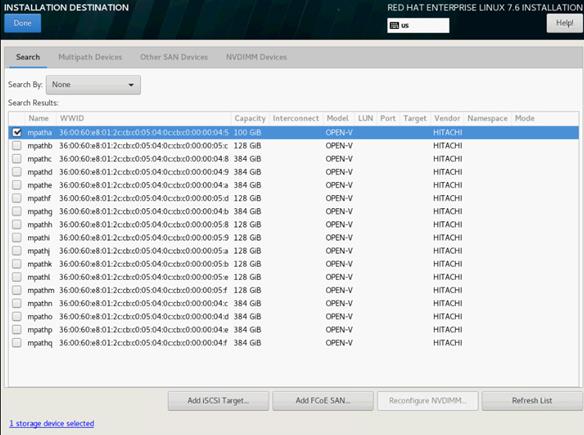Check the mpathb 128 GiB device checkbox

coord(17,146)
